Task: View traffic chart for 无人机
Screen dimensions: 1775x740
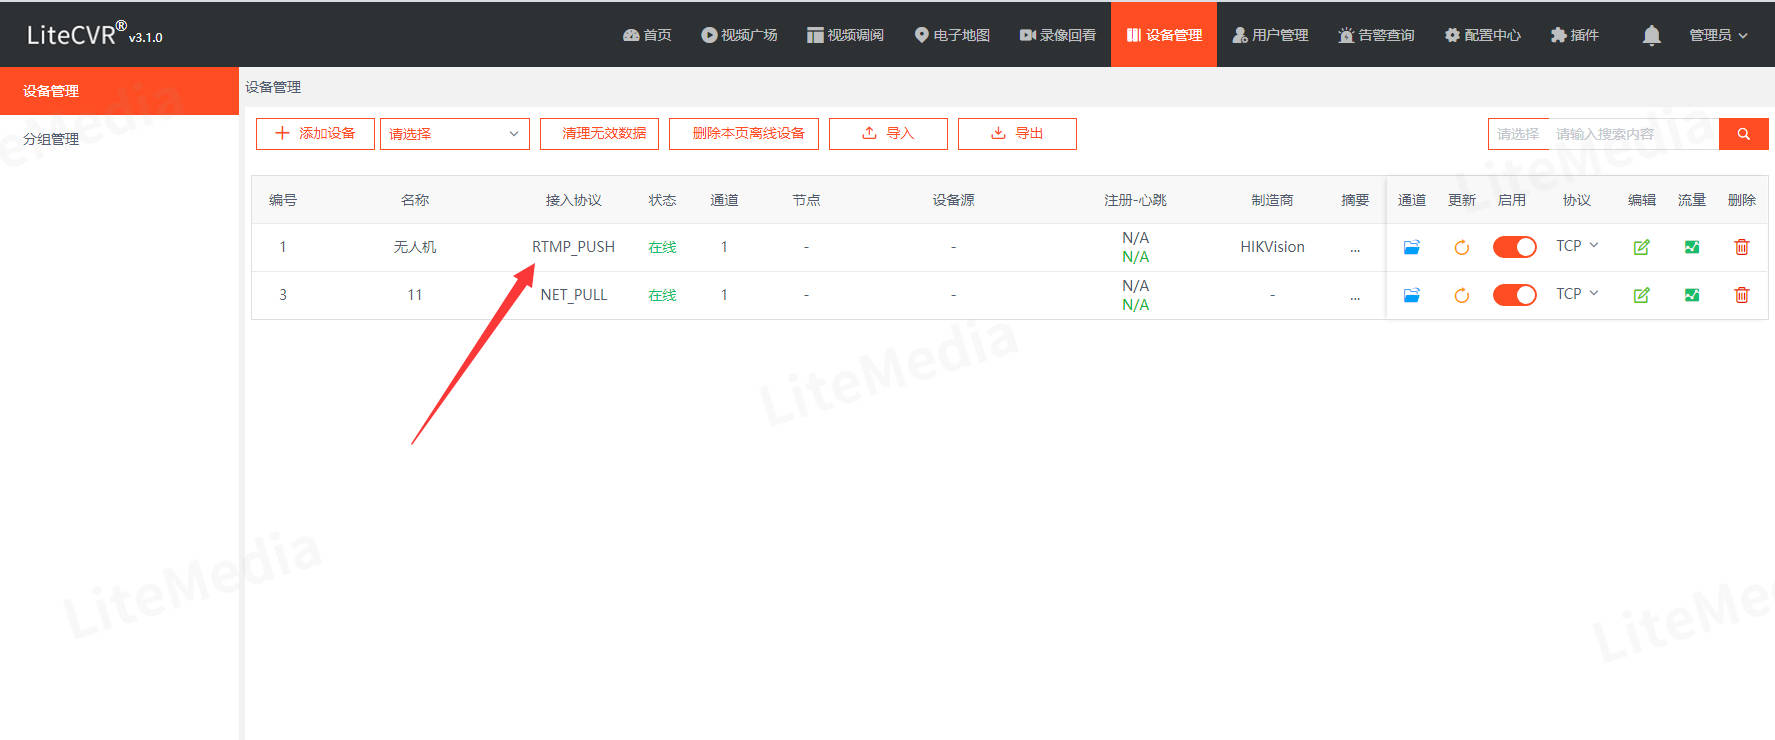Action: coord(1691,247)
